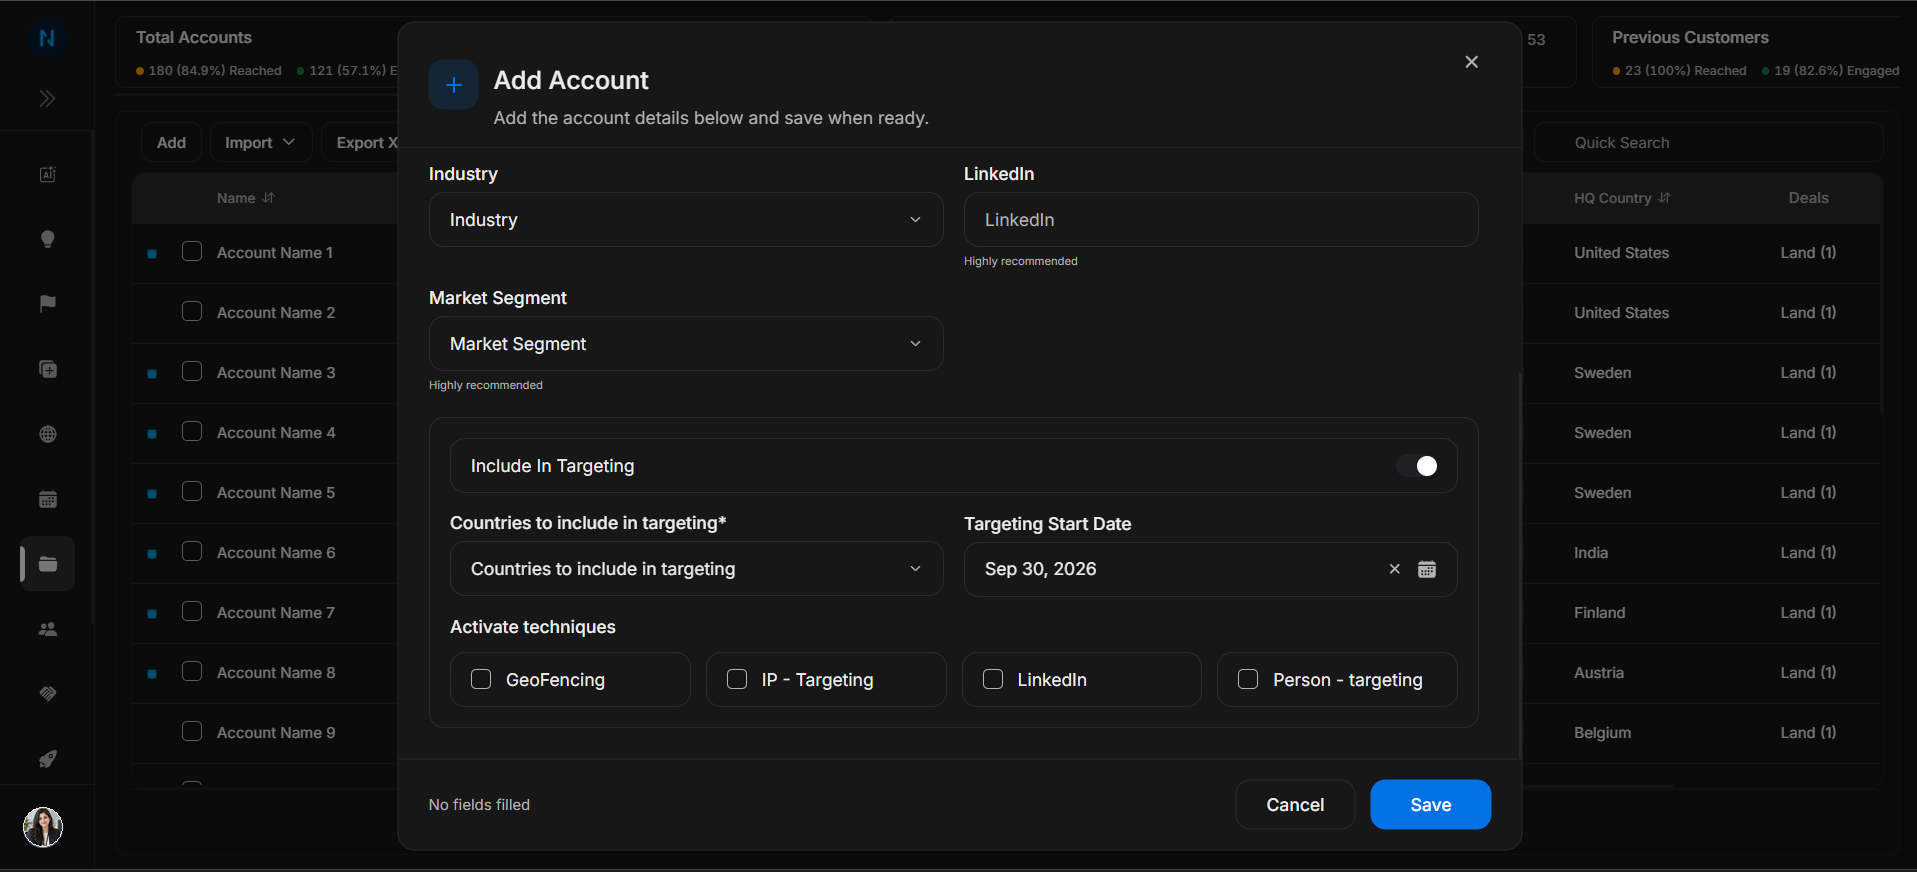Click the Austria HQ Country cell
Viewport: 1917px width, 872px height.
(x=1599, y=673)
